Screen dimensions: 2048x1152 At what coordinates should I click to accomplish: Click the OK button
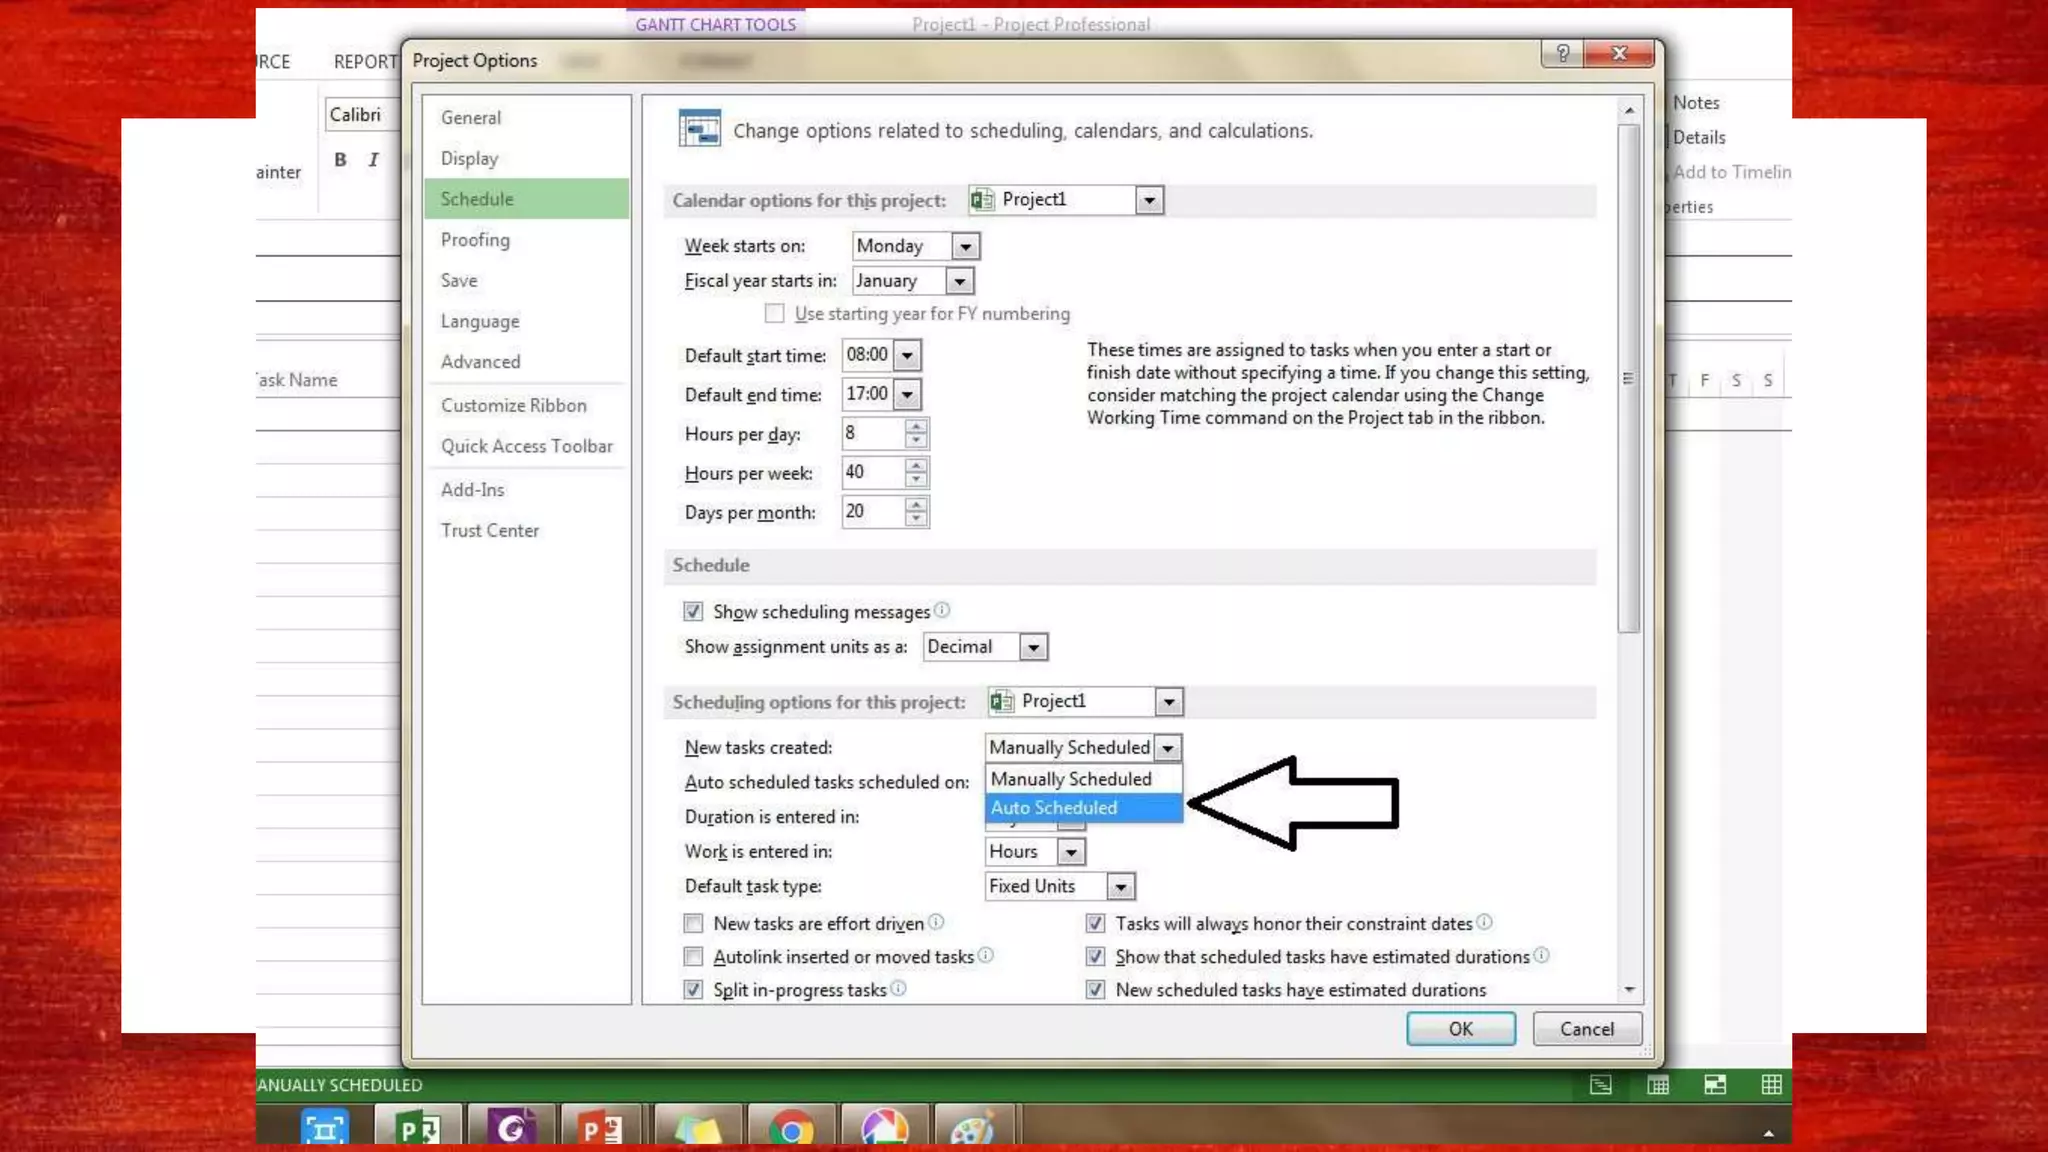1460,1029
